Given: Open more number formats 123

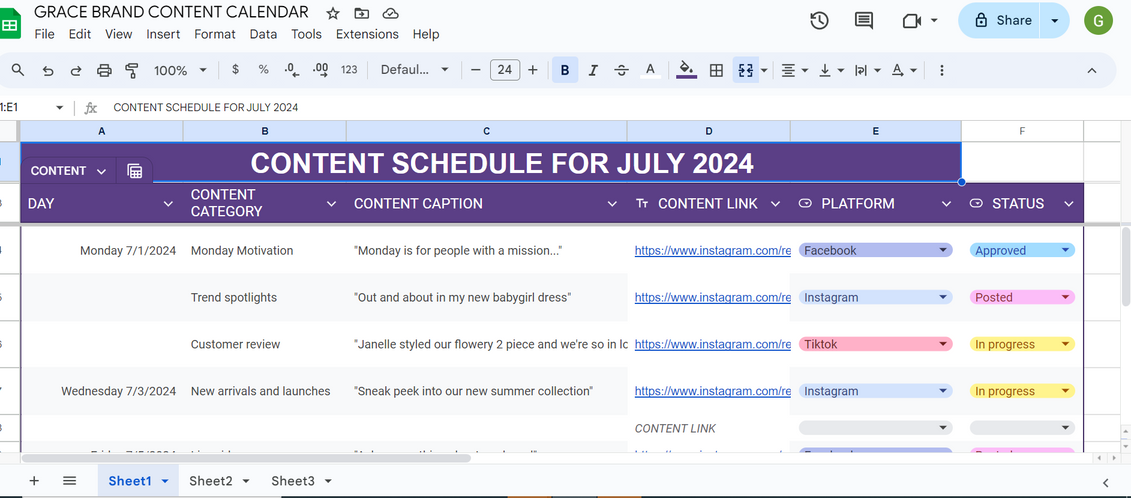Looking at the screenshot, I should [x=349, y=70].
